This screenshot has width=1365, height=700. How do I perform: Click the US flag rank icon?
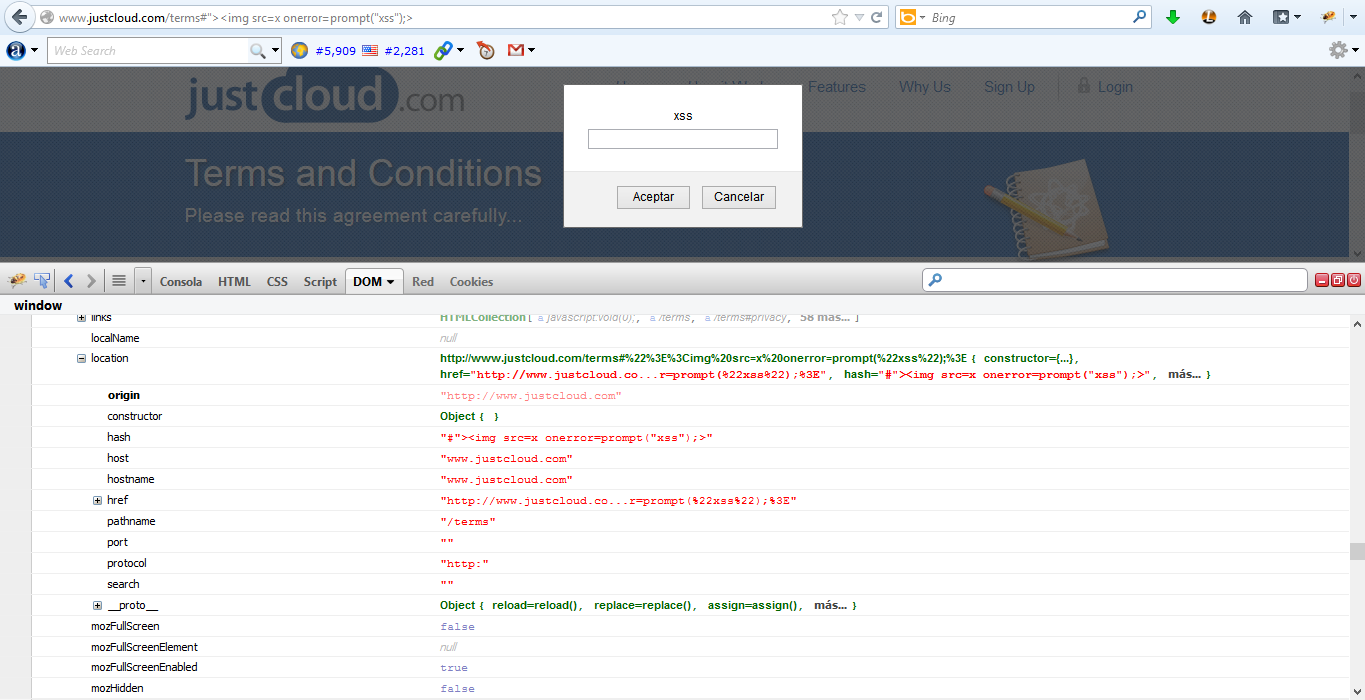point(370,50)
